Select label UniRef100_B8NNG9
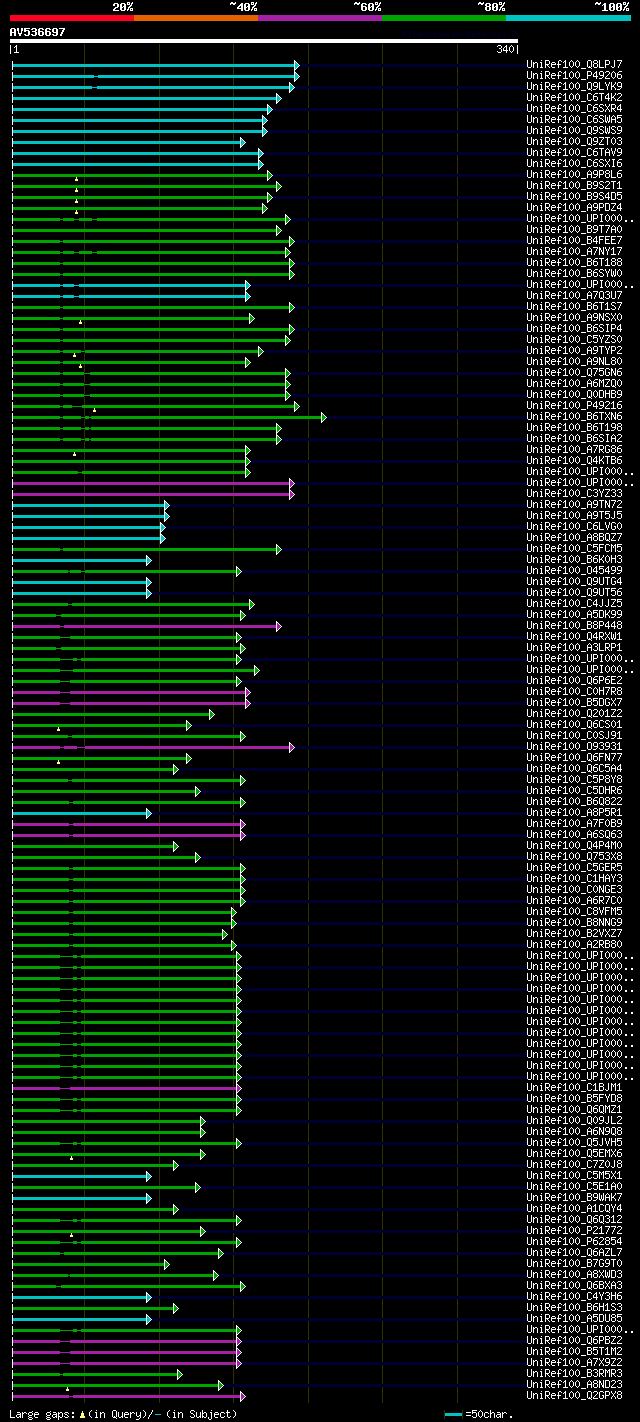The width and height of the screenshot is (640, 1422). [575, 922]
